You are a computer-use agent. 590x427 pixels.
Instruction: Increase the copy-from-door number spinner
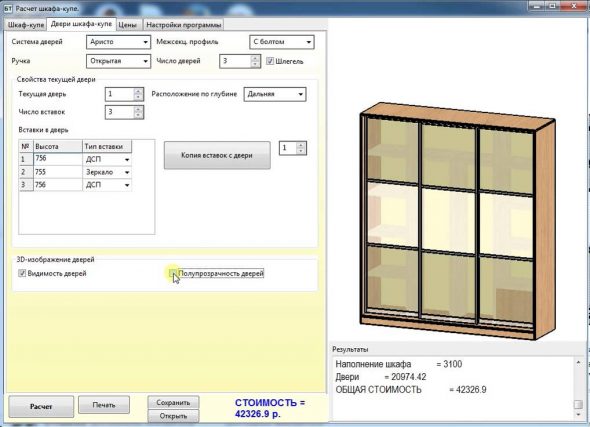(x=301, y=145)
